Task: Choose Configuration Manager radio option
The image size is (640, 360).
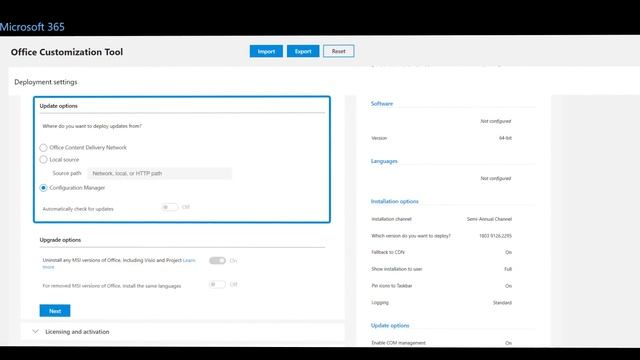Action: 43,188
